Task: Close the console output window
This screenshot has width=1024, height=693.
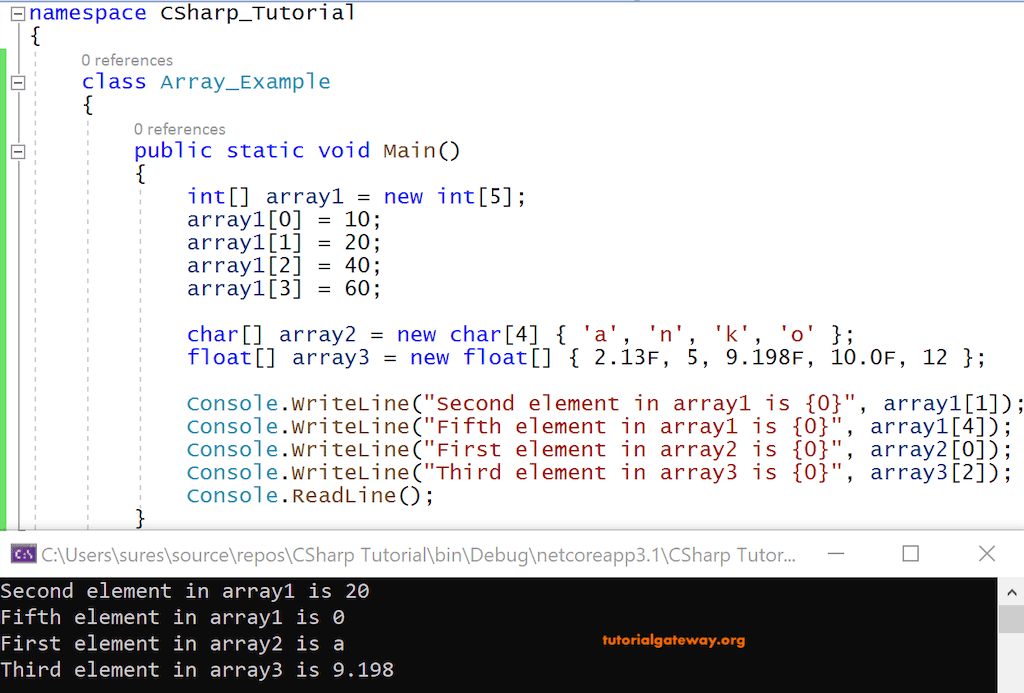Action: click(x=986, y=553)
